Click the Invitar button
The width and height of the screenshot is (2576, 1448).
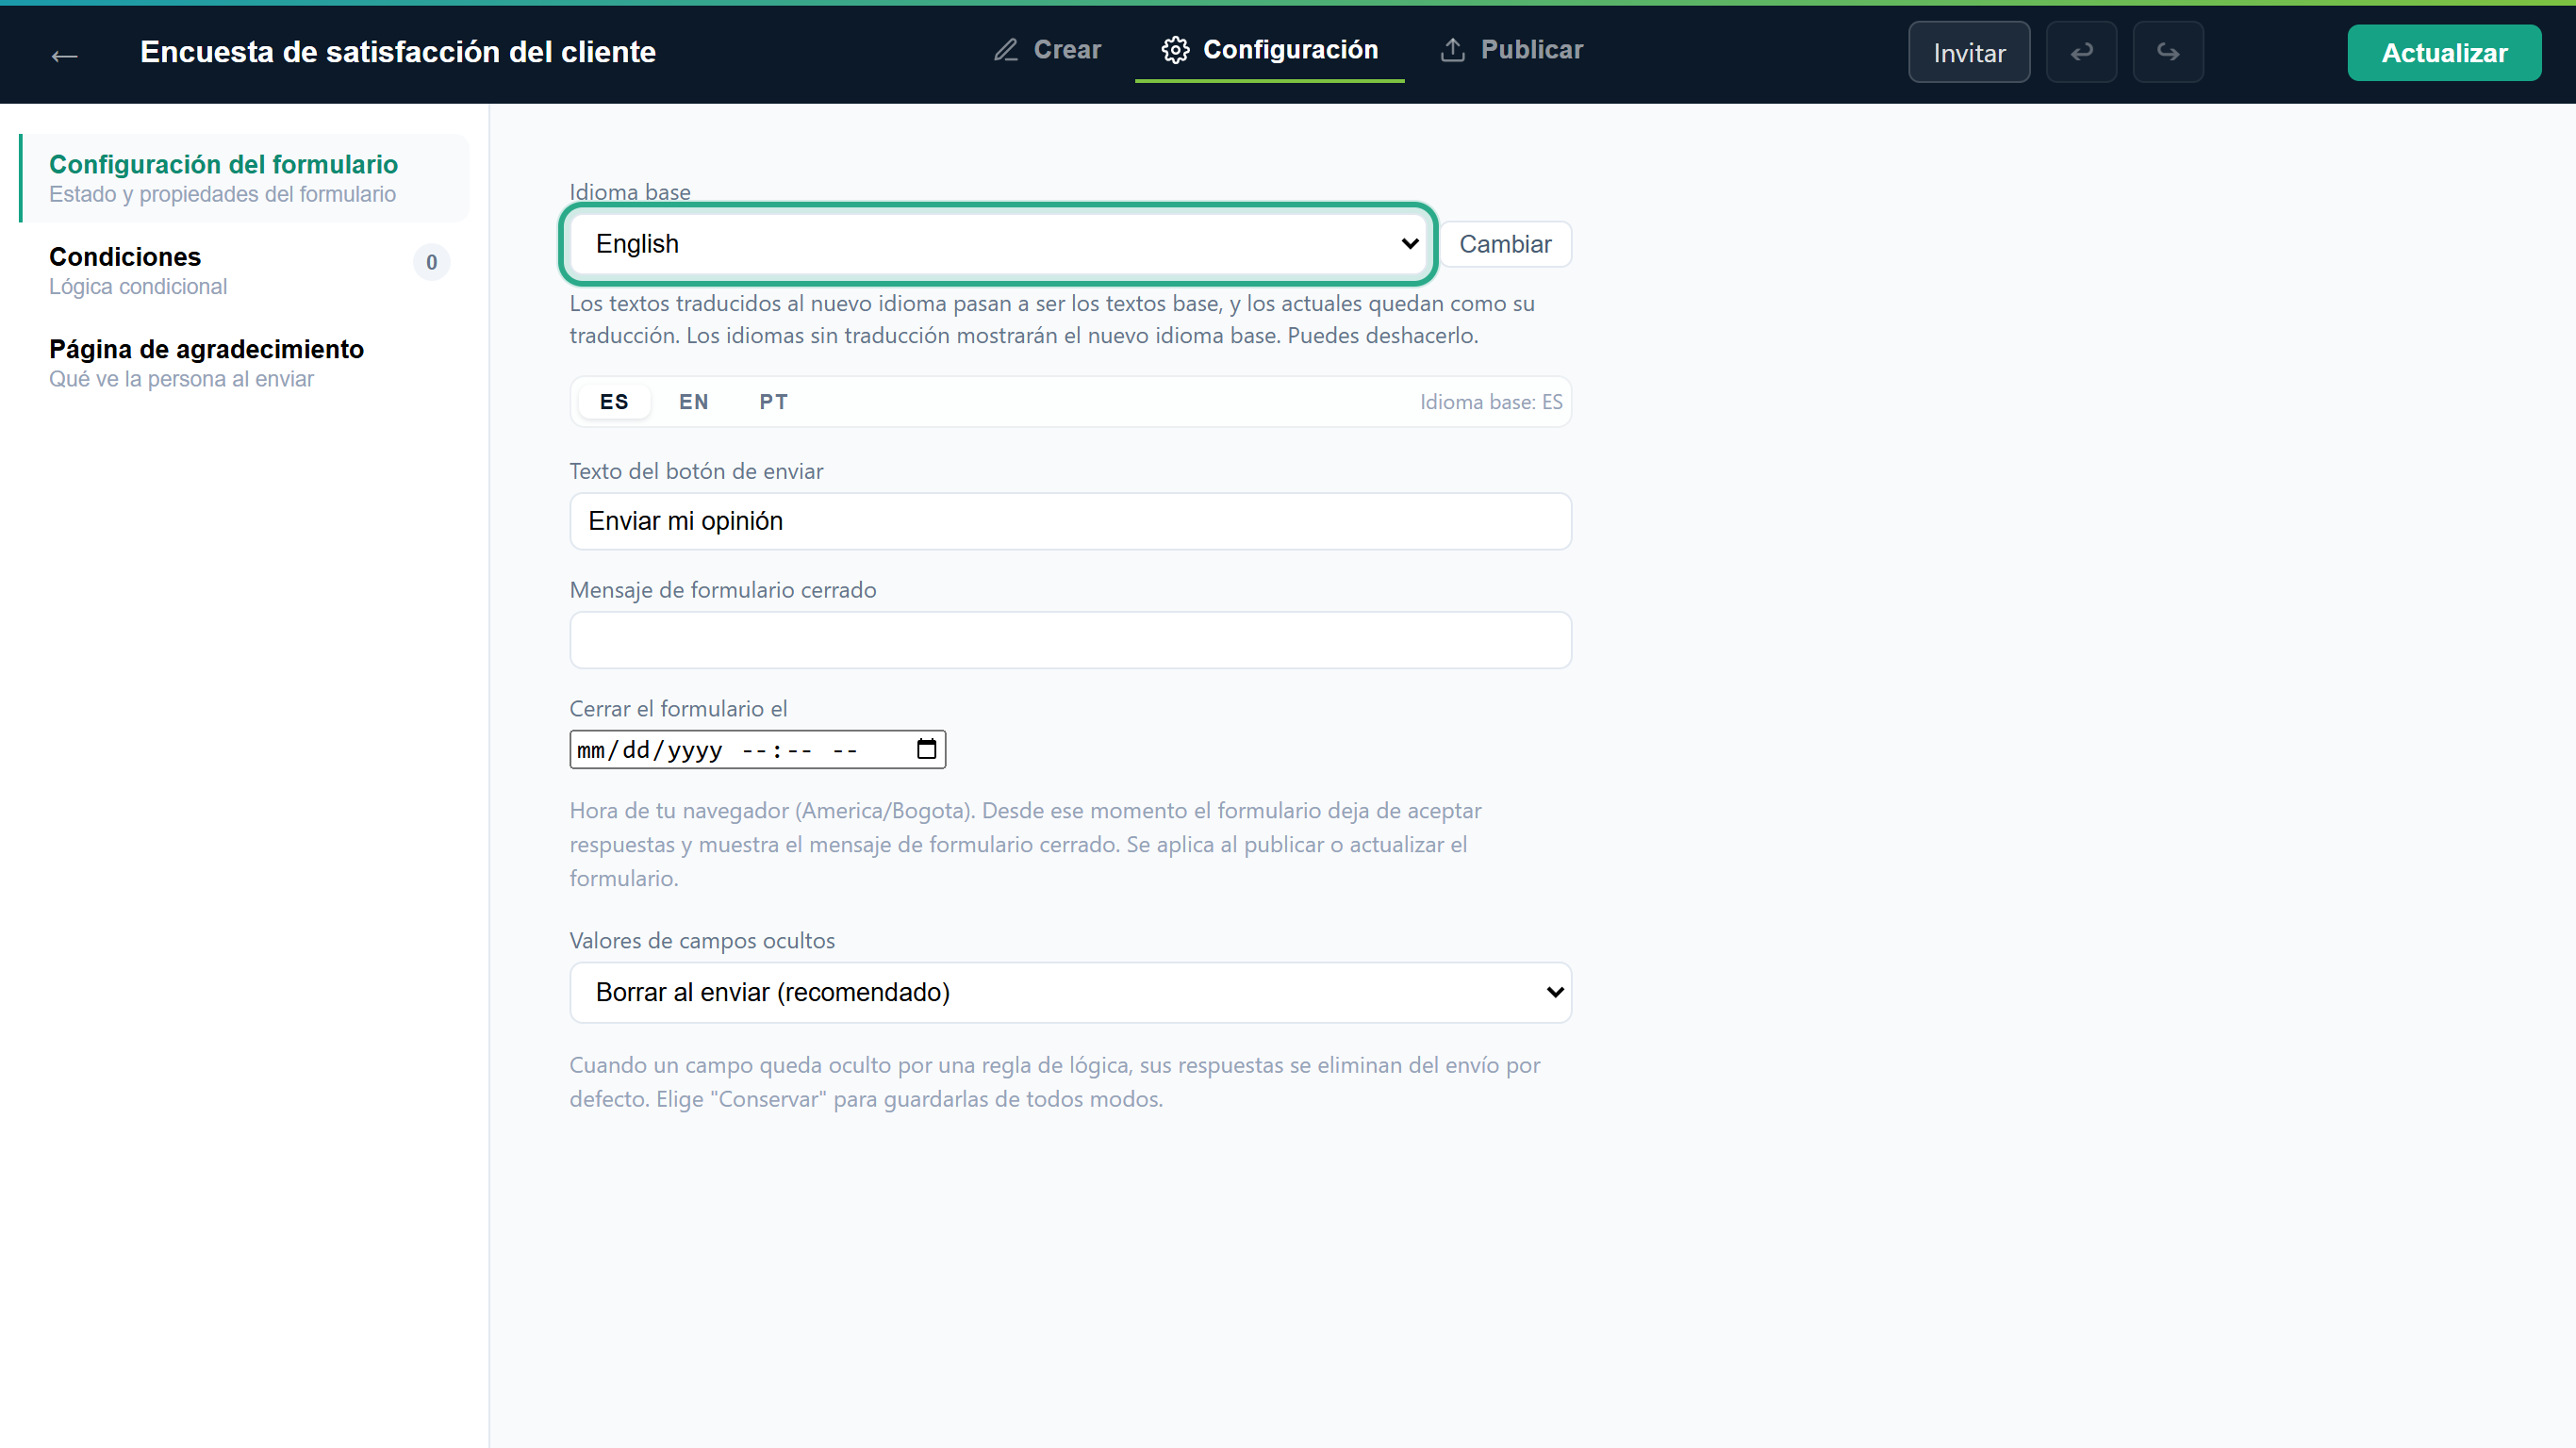click(x=1968, y=52)
